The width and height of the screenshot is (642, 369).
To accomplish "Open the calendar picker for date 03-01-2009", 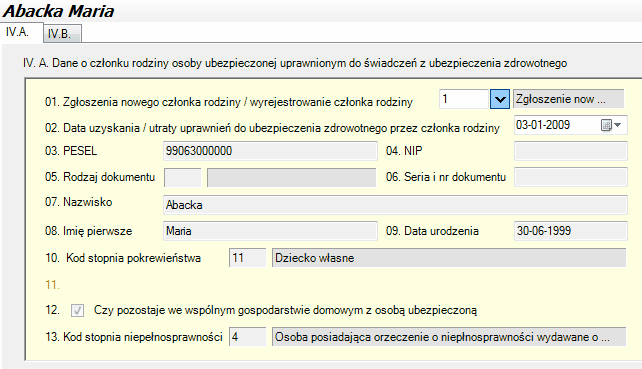I will pyautogui.click(x=611, y=125).
